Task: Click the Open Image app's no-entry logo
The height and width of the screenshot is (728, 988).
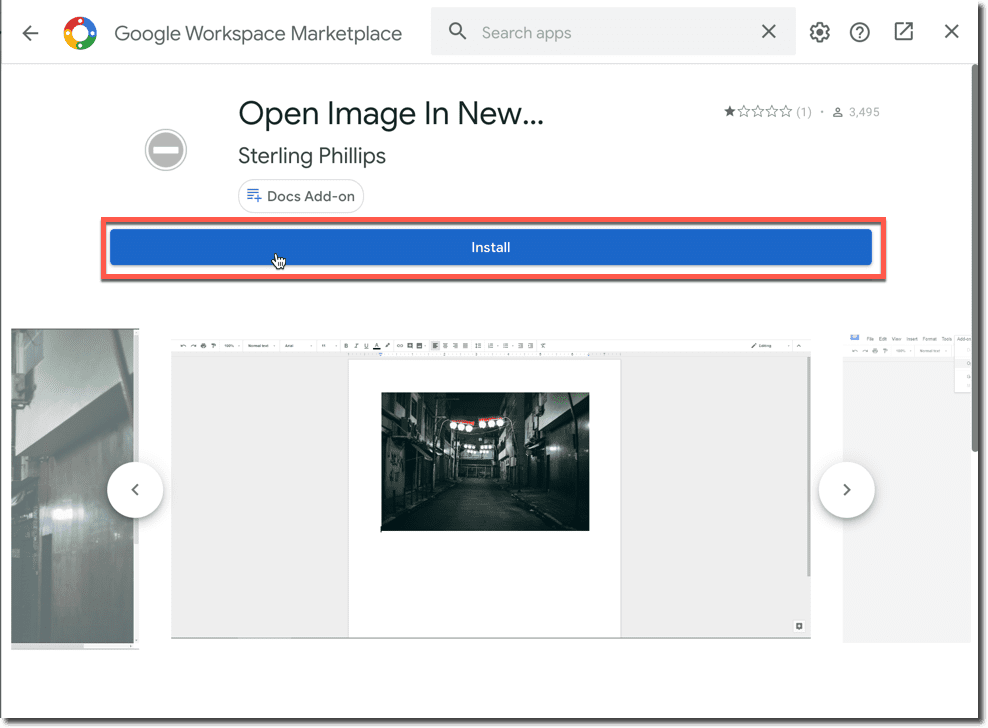Action: (x=166, y=149)
